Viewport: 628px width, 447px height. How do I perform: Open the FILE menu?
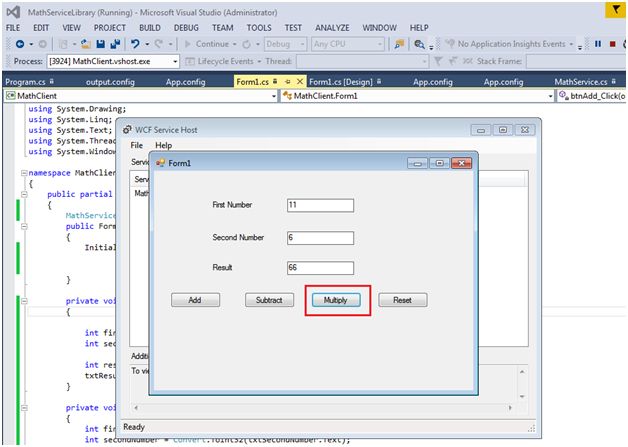(13, 28)
